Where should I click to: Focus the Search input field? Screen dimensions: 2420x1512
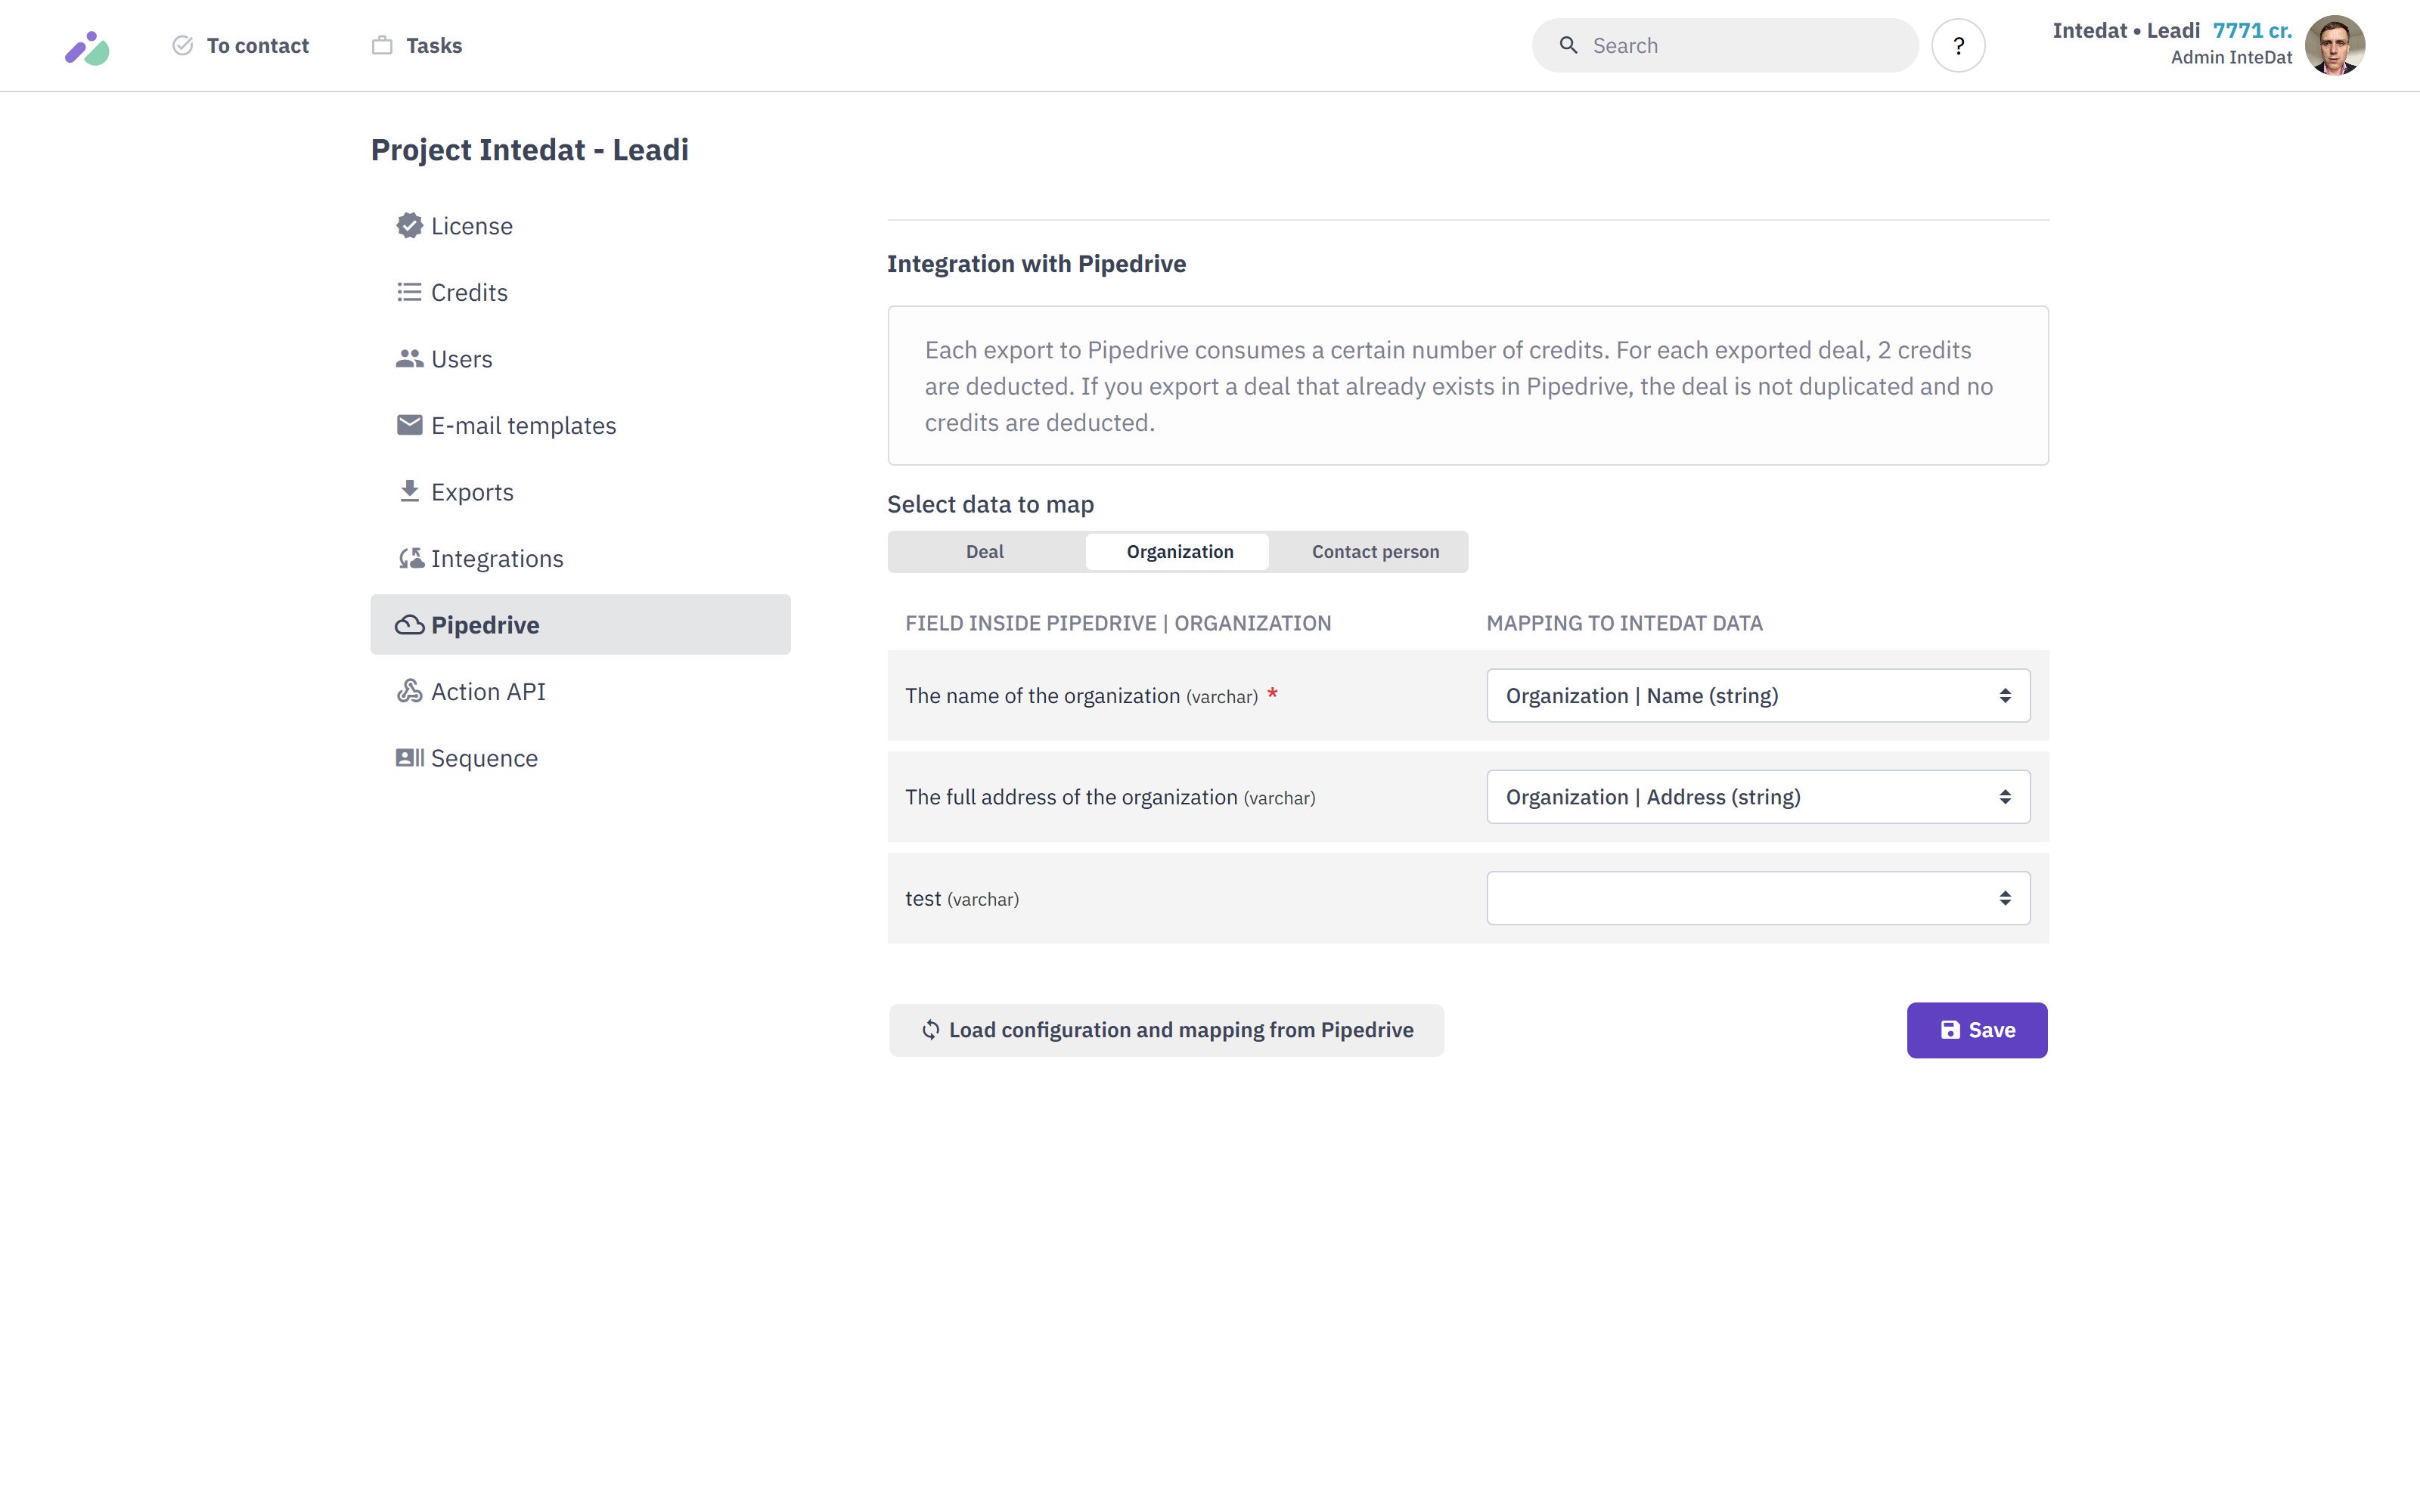tap(1740, 46)
